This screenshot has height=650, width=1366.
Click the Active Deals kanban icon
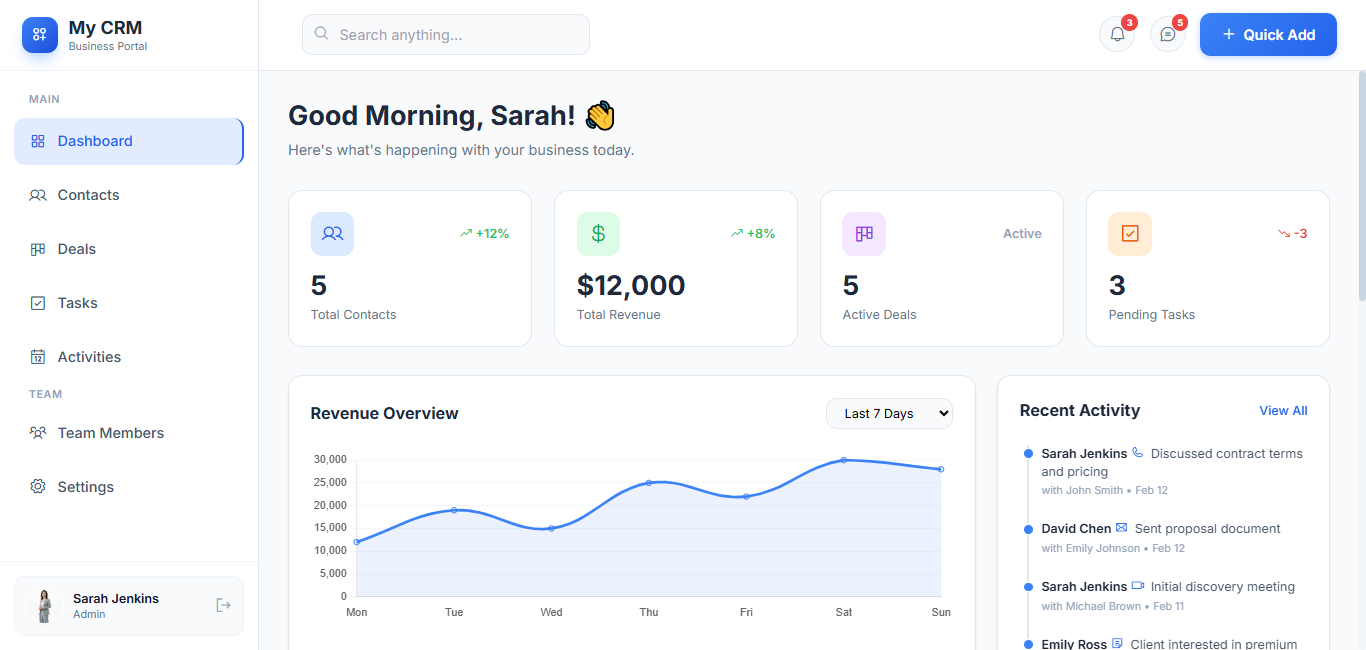point(864,234)
